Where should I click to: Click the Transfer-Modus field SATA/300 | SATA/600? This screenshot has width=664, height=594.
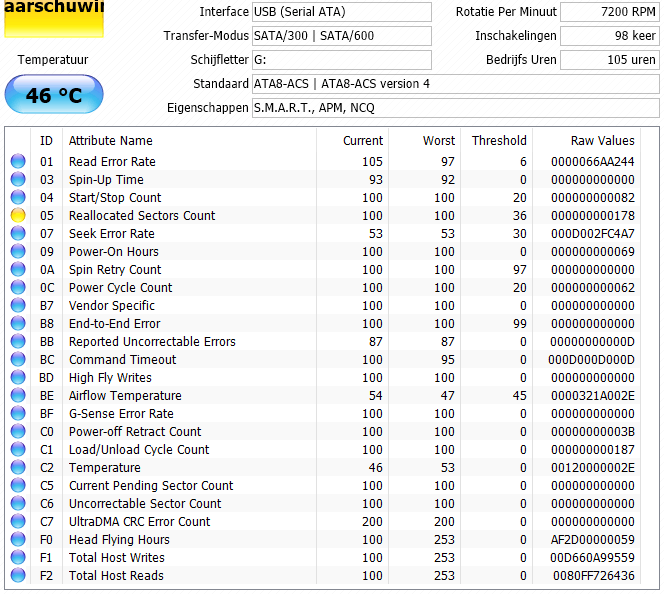click(342, 36)
